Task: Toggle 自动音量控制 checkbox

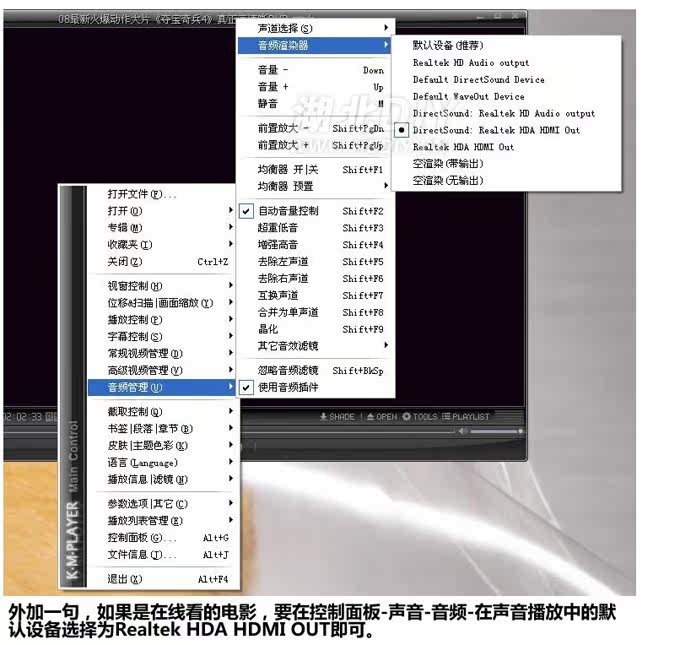Action: point(288,211)
